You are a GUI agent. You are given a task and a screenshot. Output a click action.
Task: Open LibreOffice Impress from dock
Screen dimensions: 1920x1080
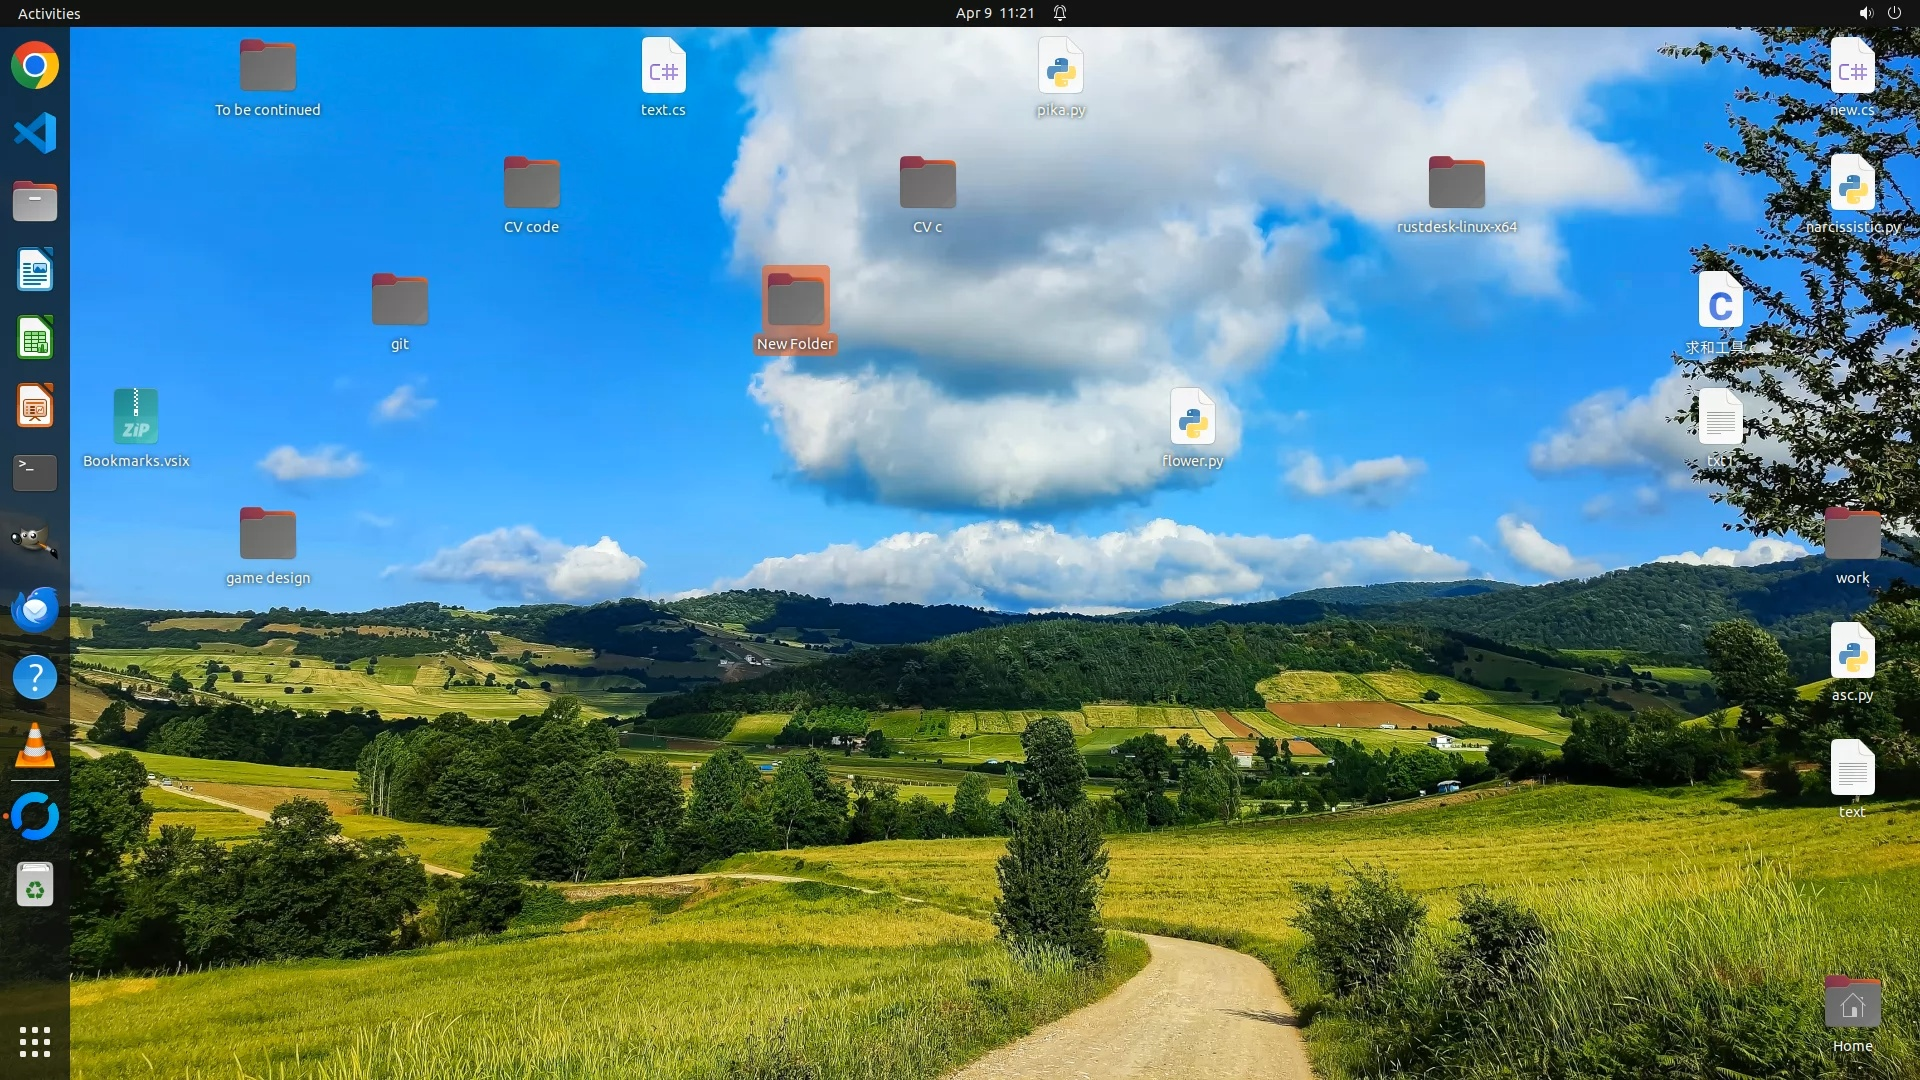(x=35, y=406)
